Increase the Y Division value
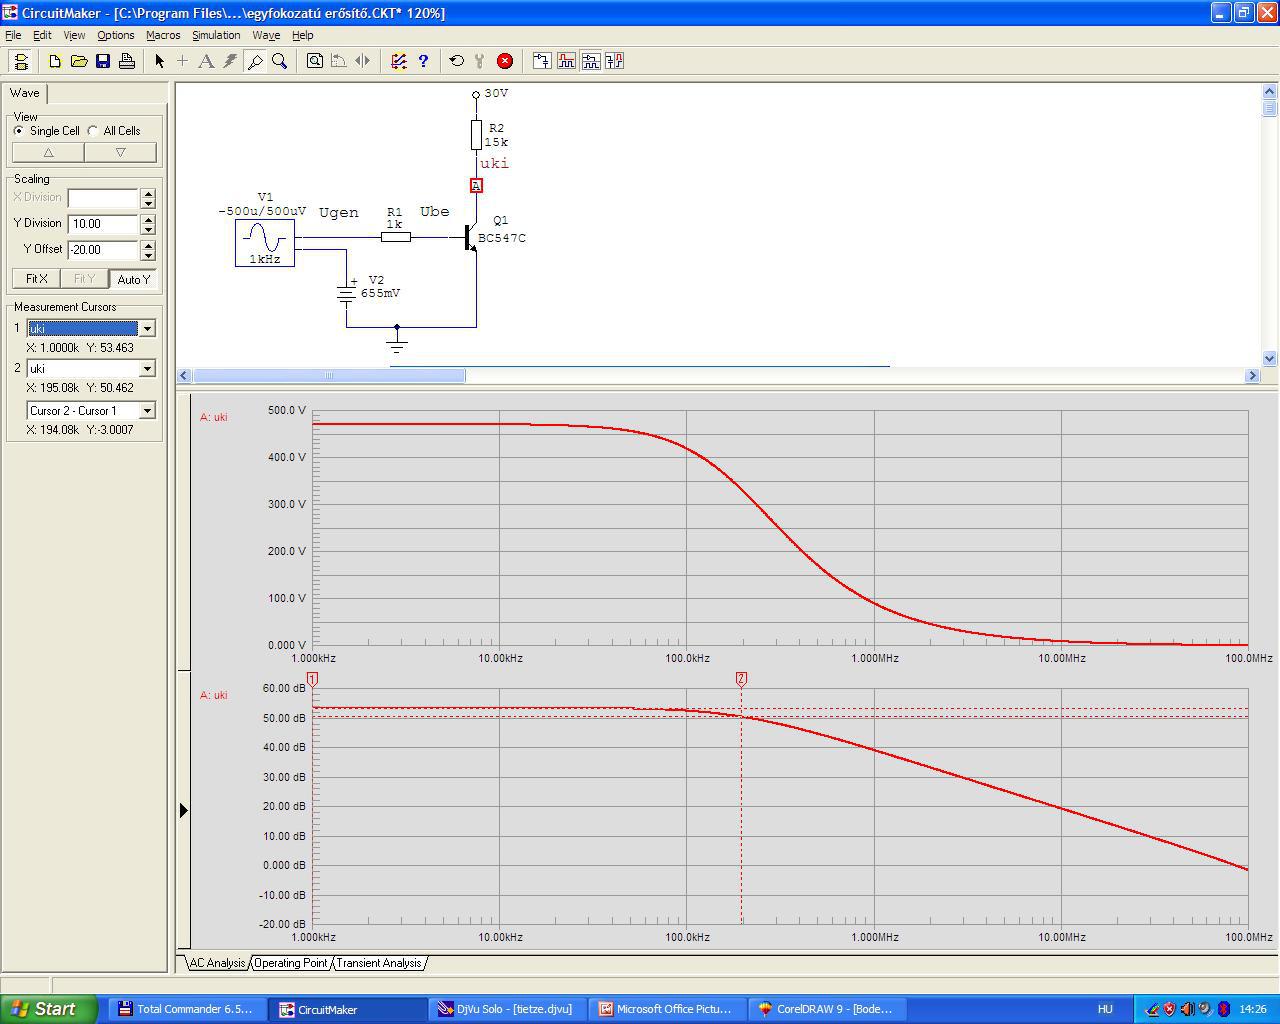The width and height of the screenshot is (1280, 1024). pos(148,219)
